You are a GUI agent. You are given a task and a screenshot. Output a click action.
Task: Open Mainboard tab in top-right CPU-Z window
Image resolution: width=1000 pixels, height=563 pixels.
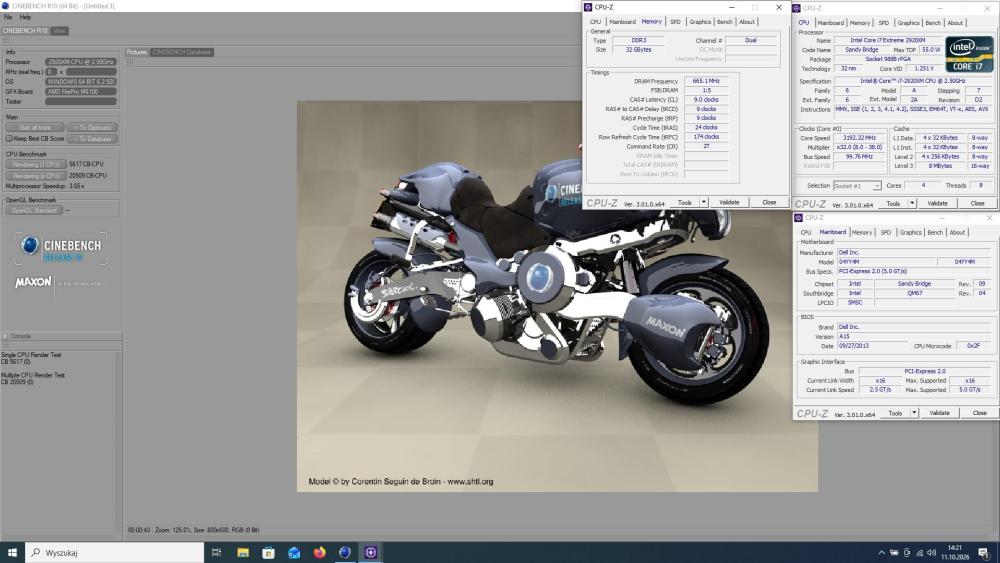tap(830, 22)
